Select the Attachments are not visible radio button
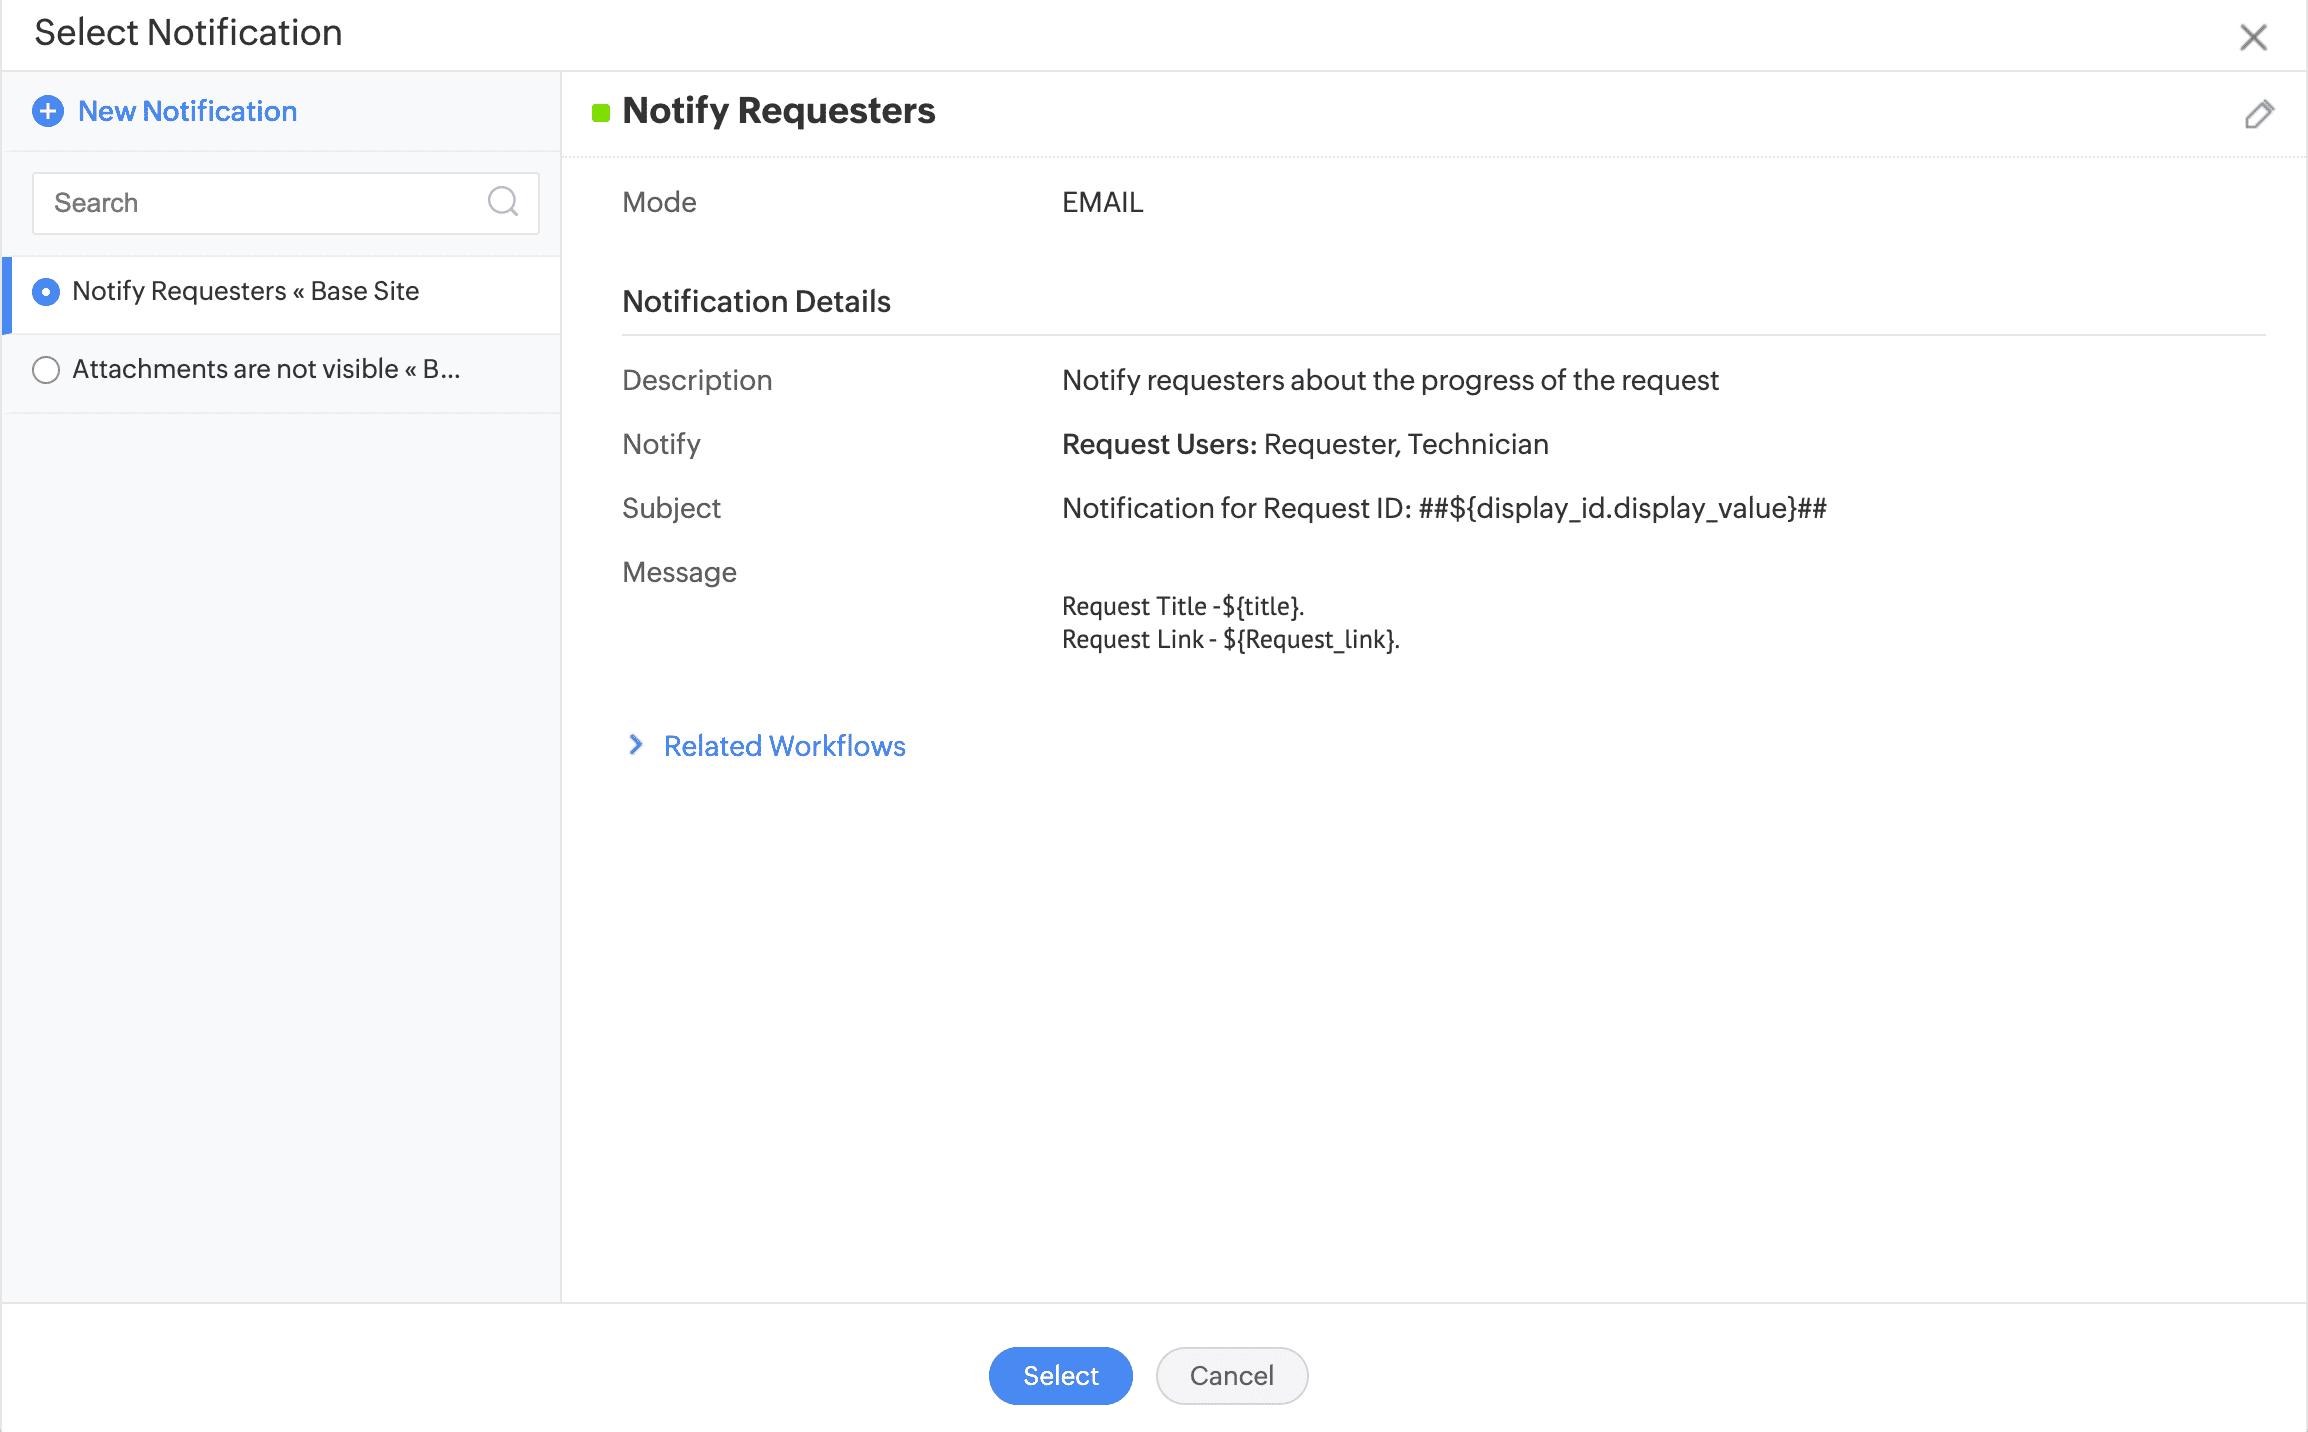 46,370
